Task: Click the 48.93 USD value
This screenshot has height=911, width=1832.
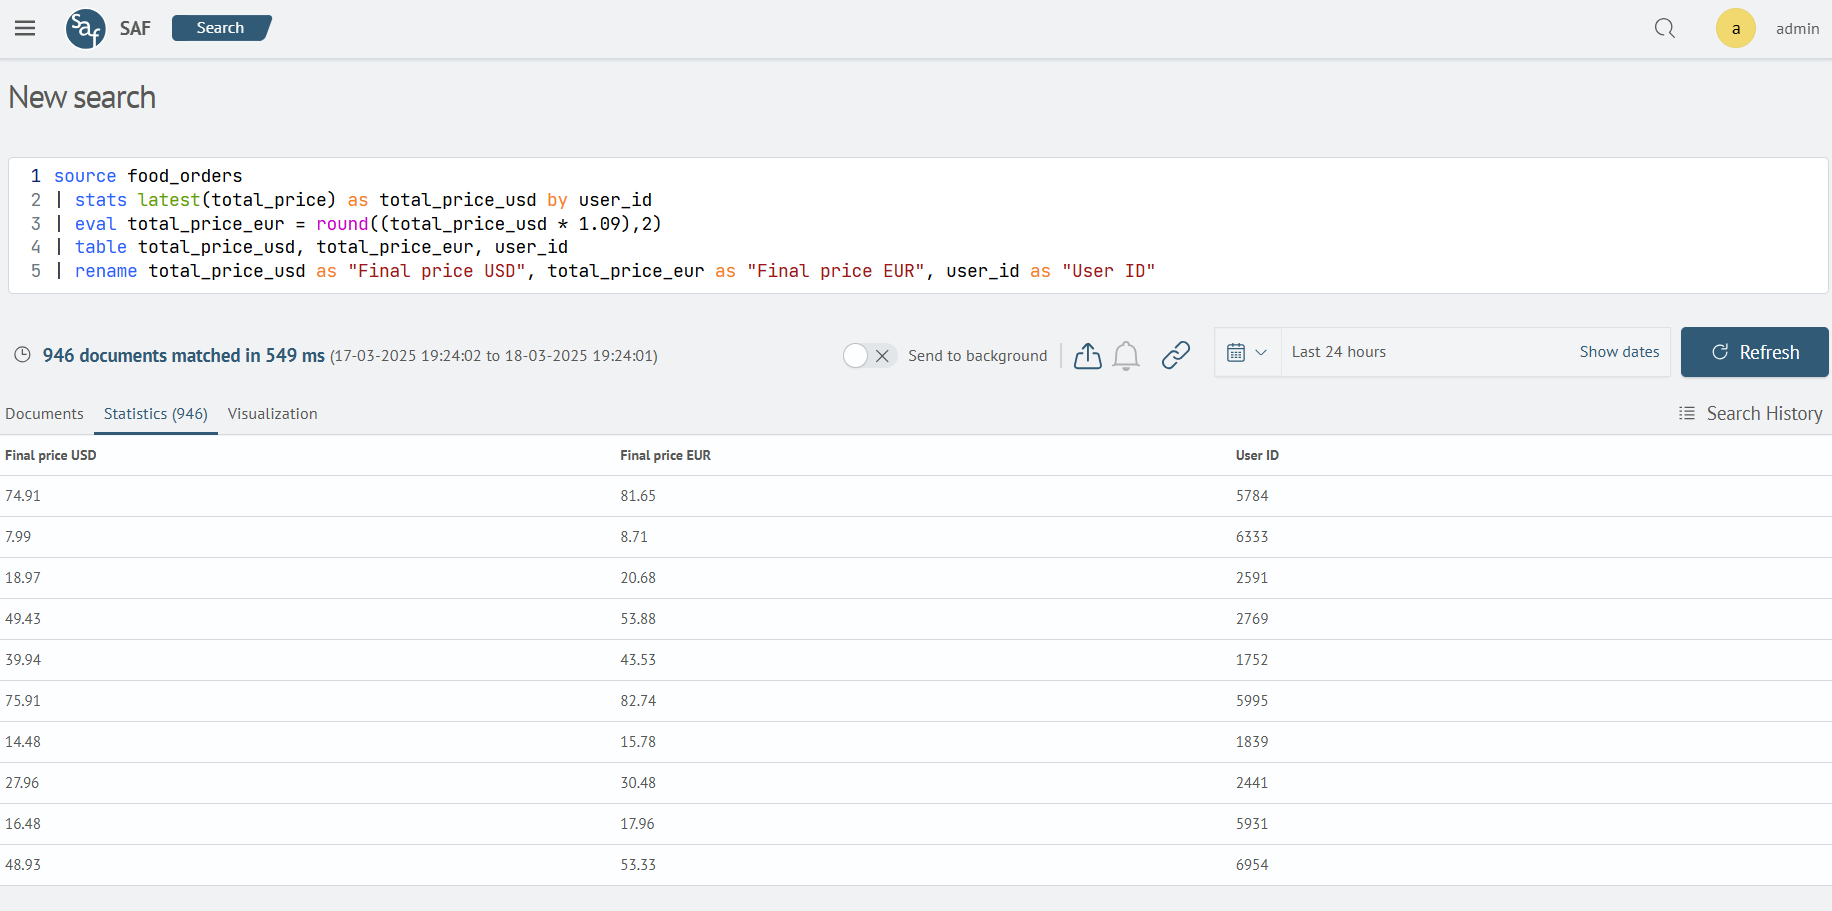Action: (23, 865)
